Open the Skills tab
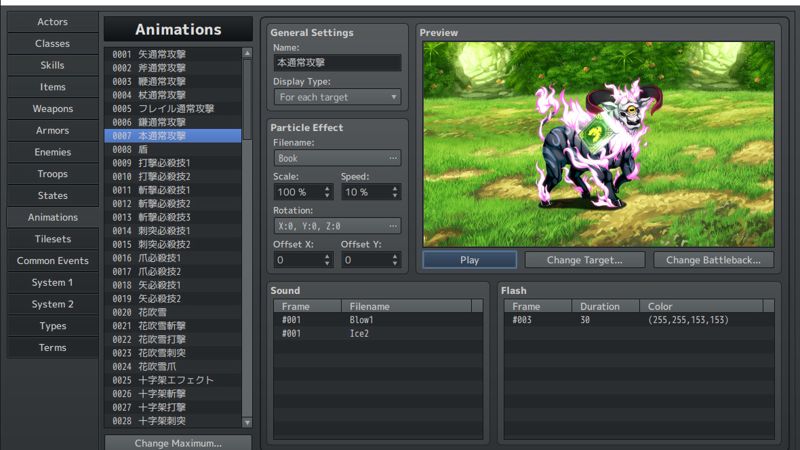Screen dimensions: 800x450 53,65
